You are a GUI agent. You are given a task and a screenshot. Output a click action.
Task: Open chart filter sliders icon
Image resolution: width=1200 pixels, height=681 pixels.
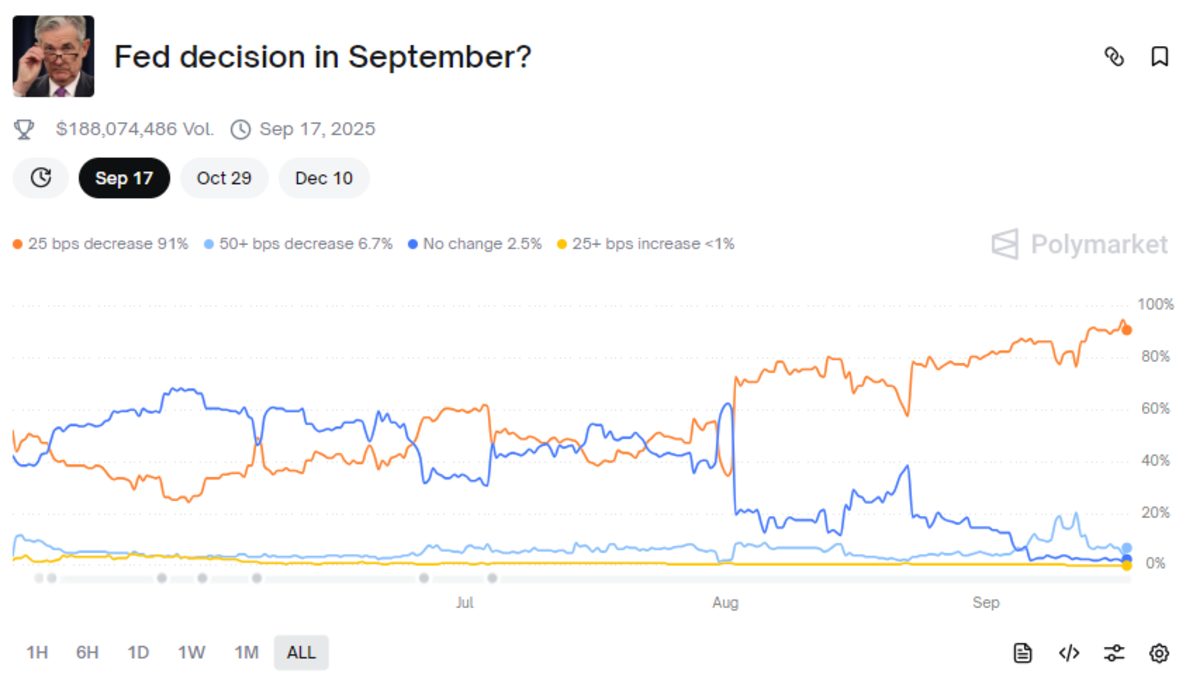(x=1114, y=653)
